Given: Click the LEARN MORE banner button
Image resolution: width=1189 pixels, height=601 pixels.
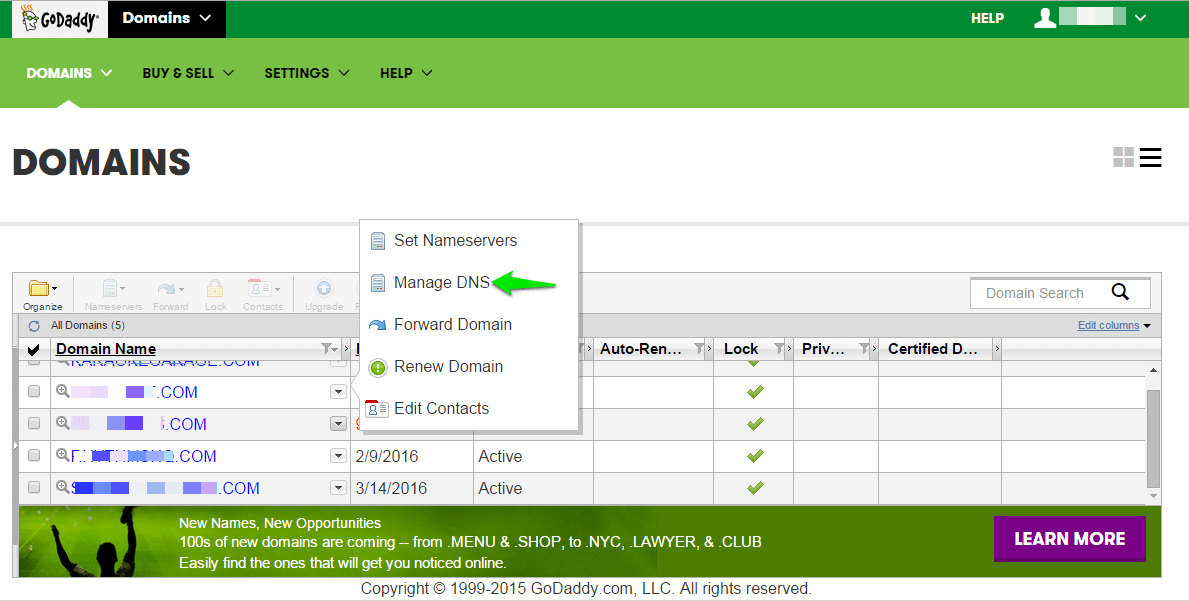Looking at the screenshot, I should (1070, 539).
